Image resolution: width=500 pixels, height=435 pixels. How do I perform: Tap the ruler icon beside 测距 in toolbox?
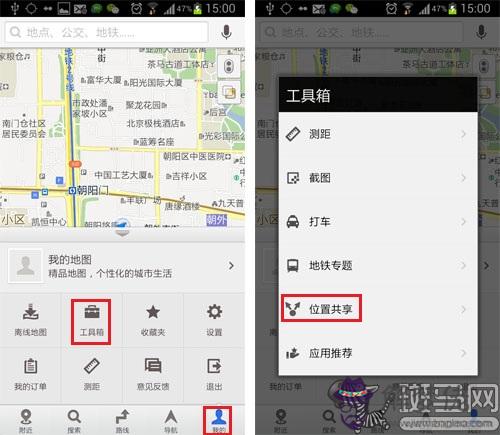(293, 134)
